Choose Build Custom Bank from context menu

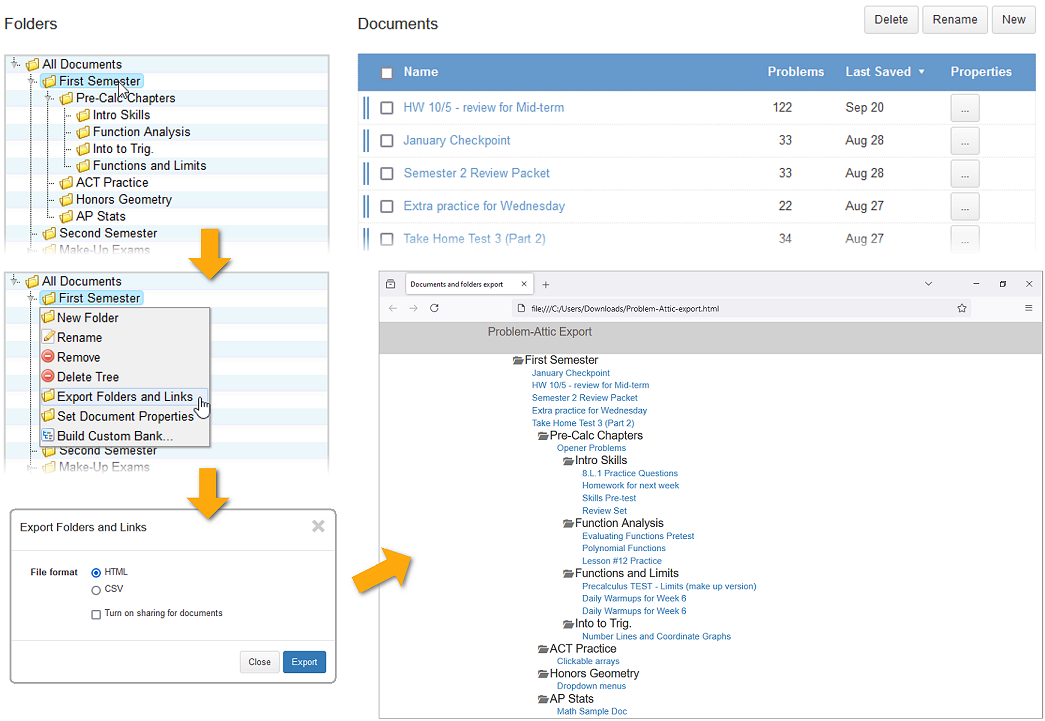click(x=125, y=436)
